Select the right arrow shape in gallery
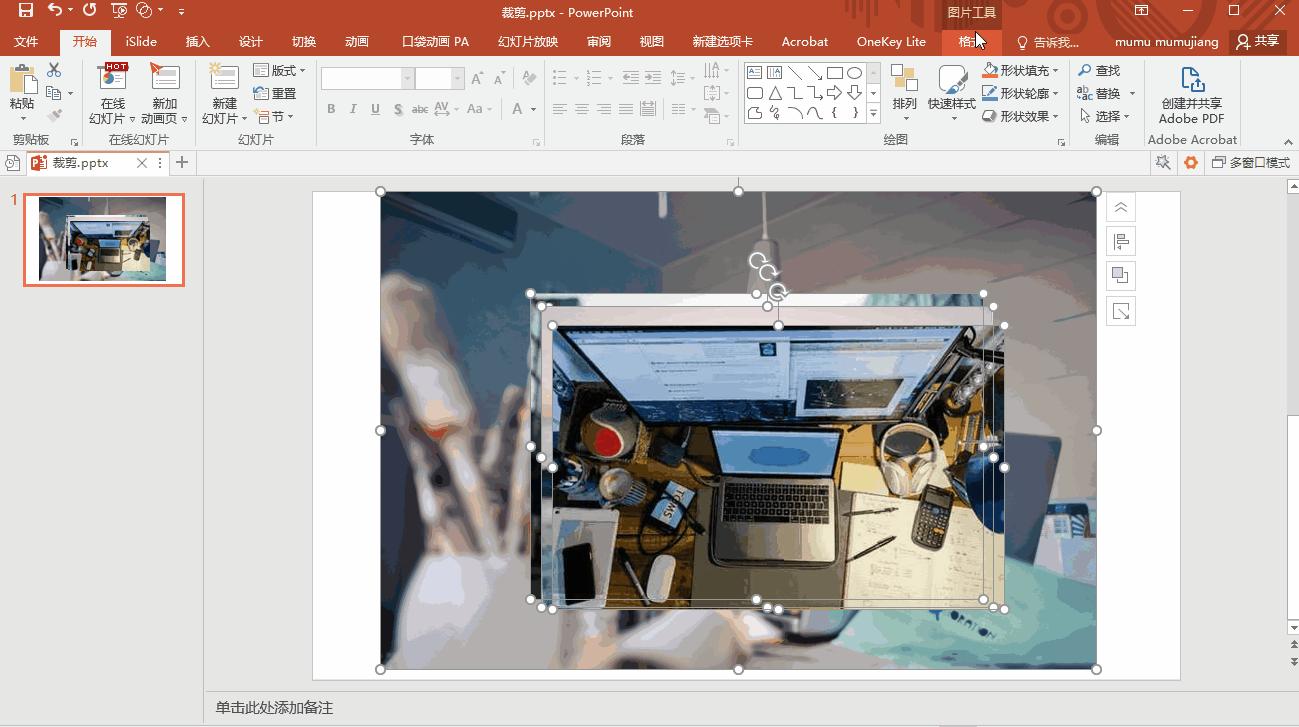The height and width of the screenshot is (727, 1299). click(834, 93)
